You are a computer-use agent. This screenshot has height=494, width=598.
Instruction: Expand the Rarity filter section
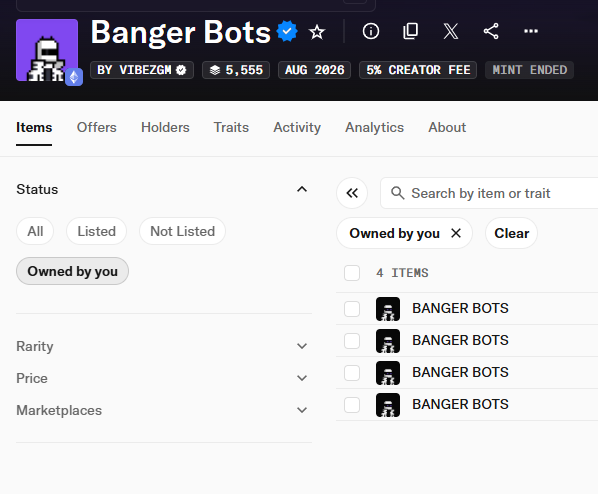point(164,346)
